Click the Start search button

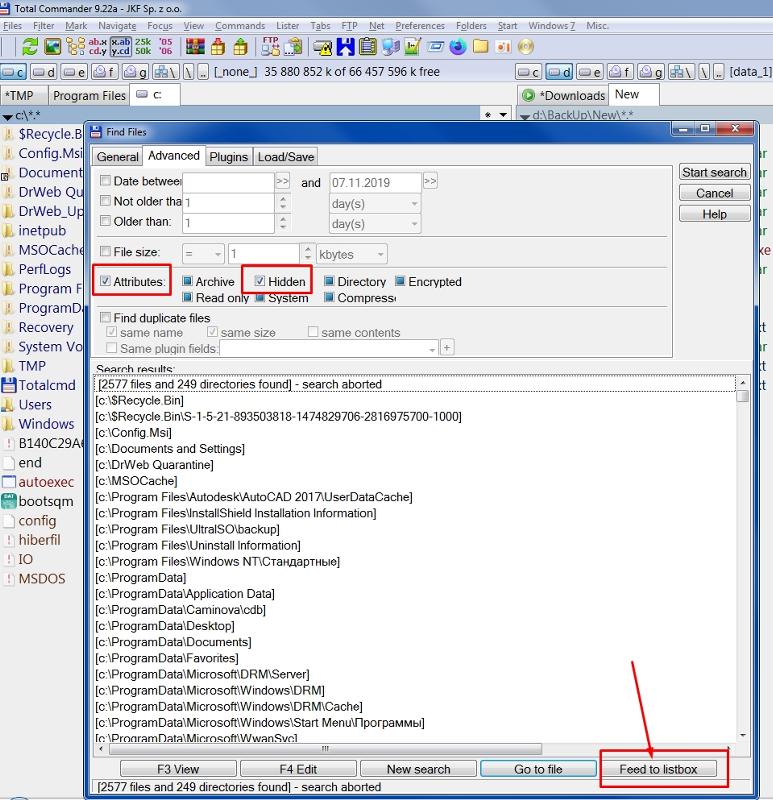click(x=714, y=172)
